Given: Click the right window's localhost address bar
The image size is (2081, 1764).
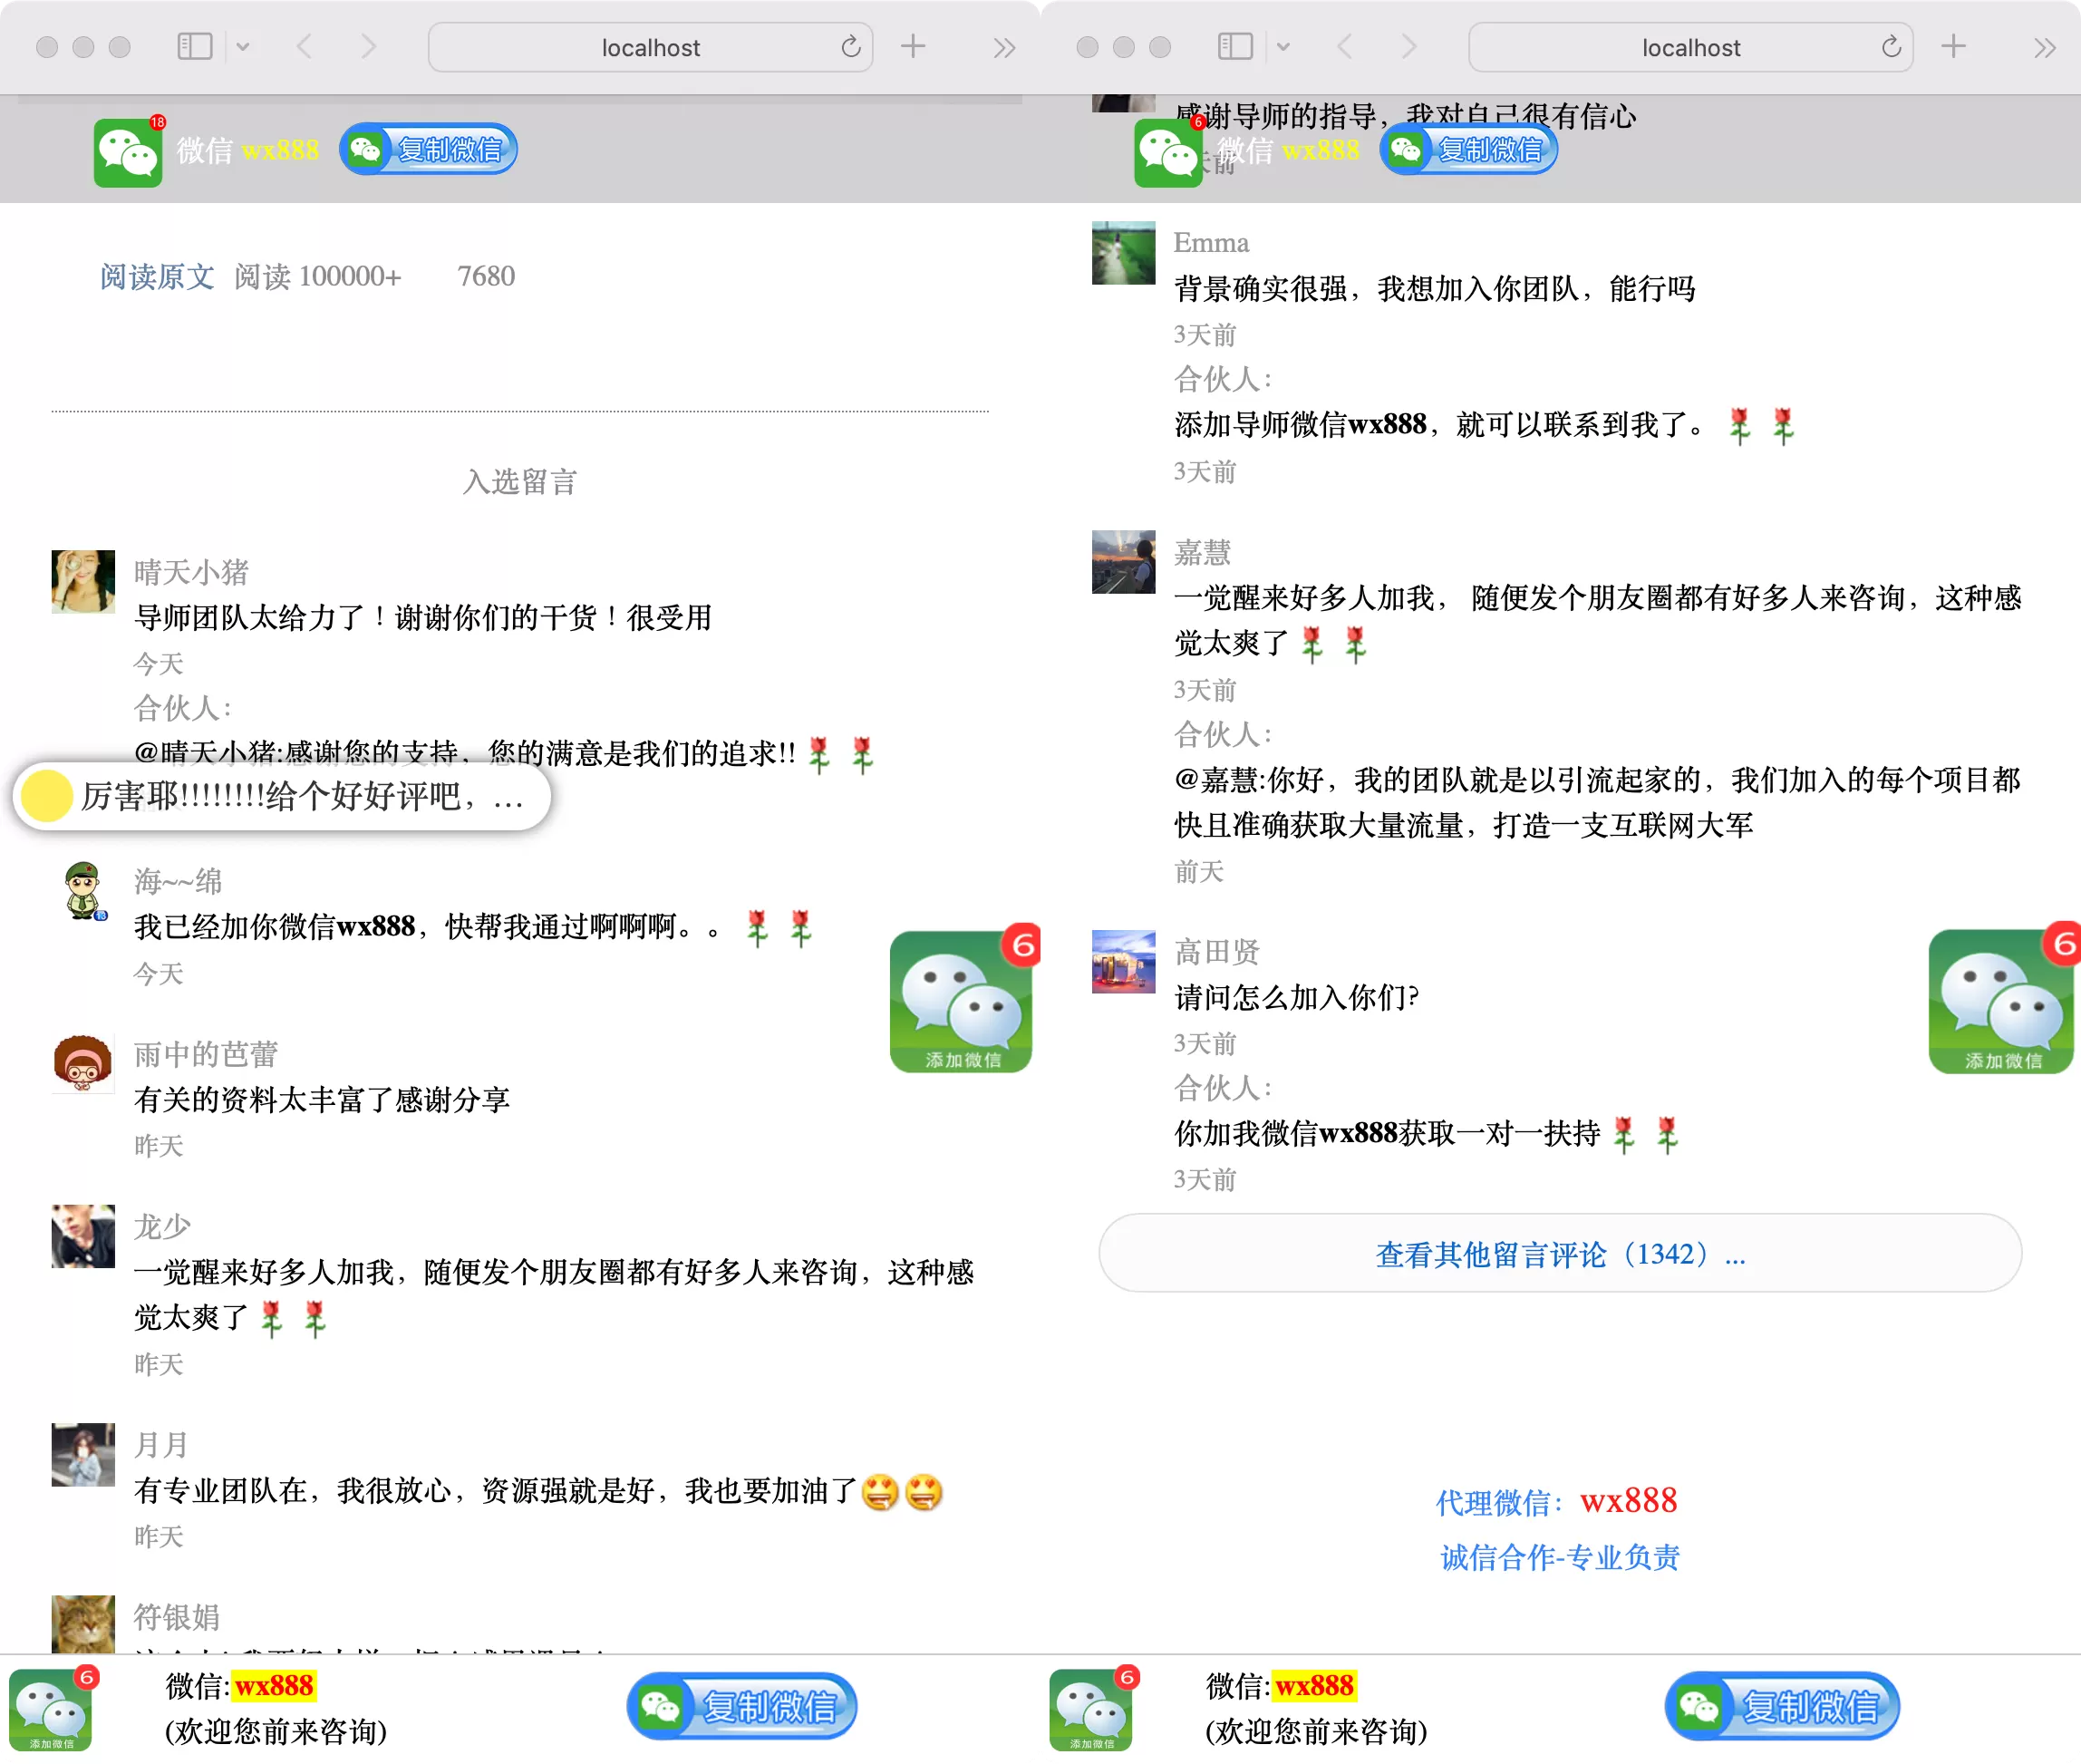Looking at the screenshot, I should point(1691,47).
